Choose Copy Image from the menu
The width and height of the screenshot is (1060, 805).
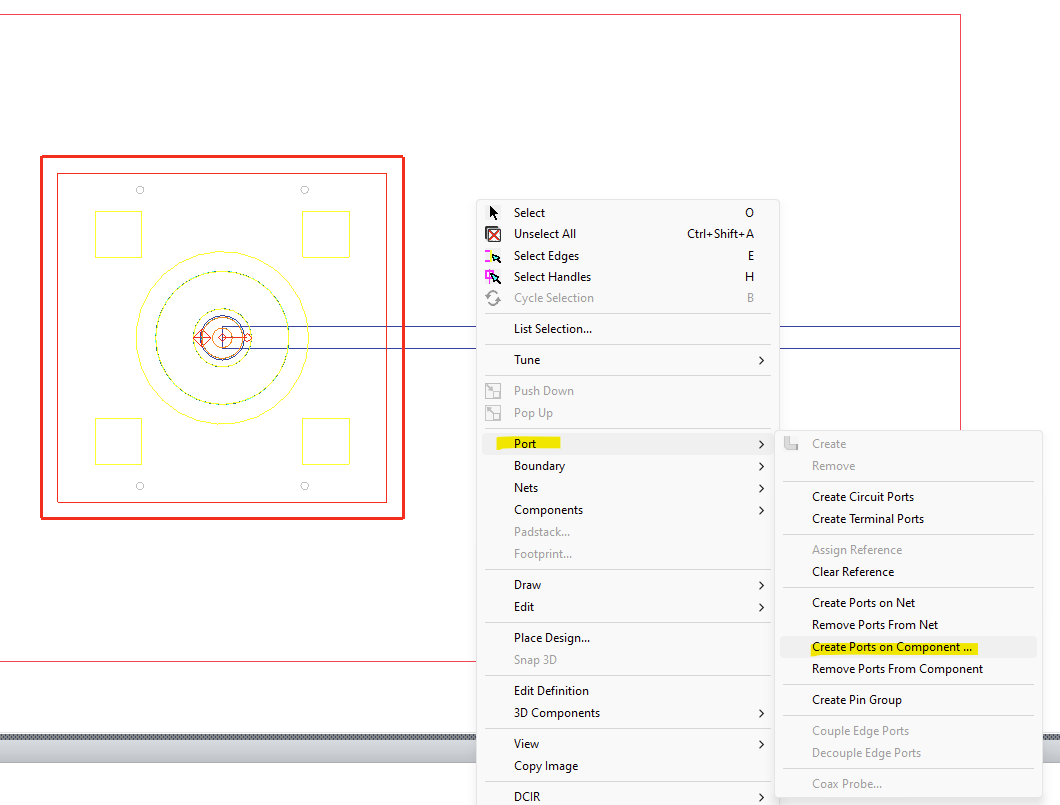point(547,765)
